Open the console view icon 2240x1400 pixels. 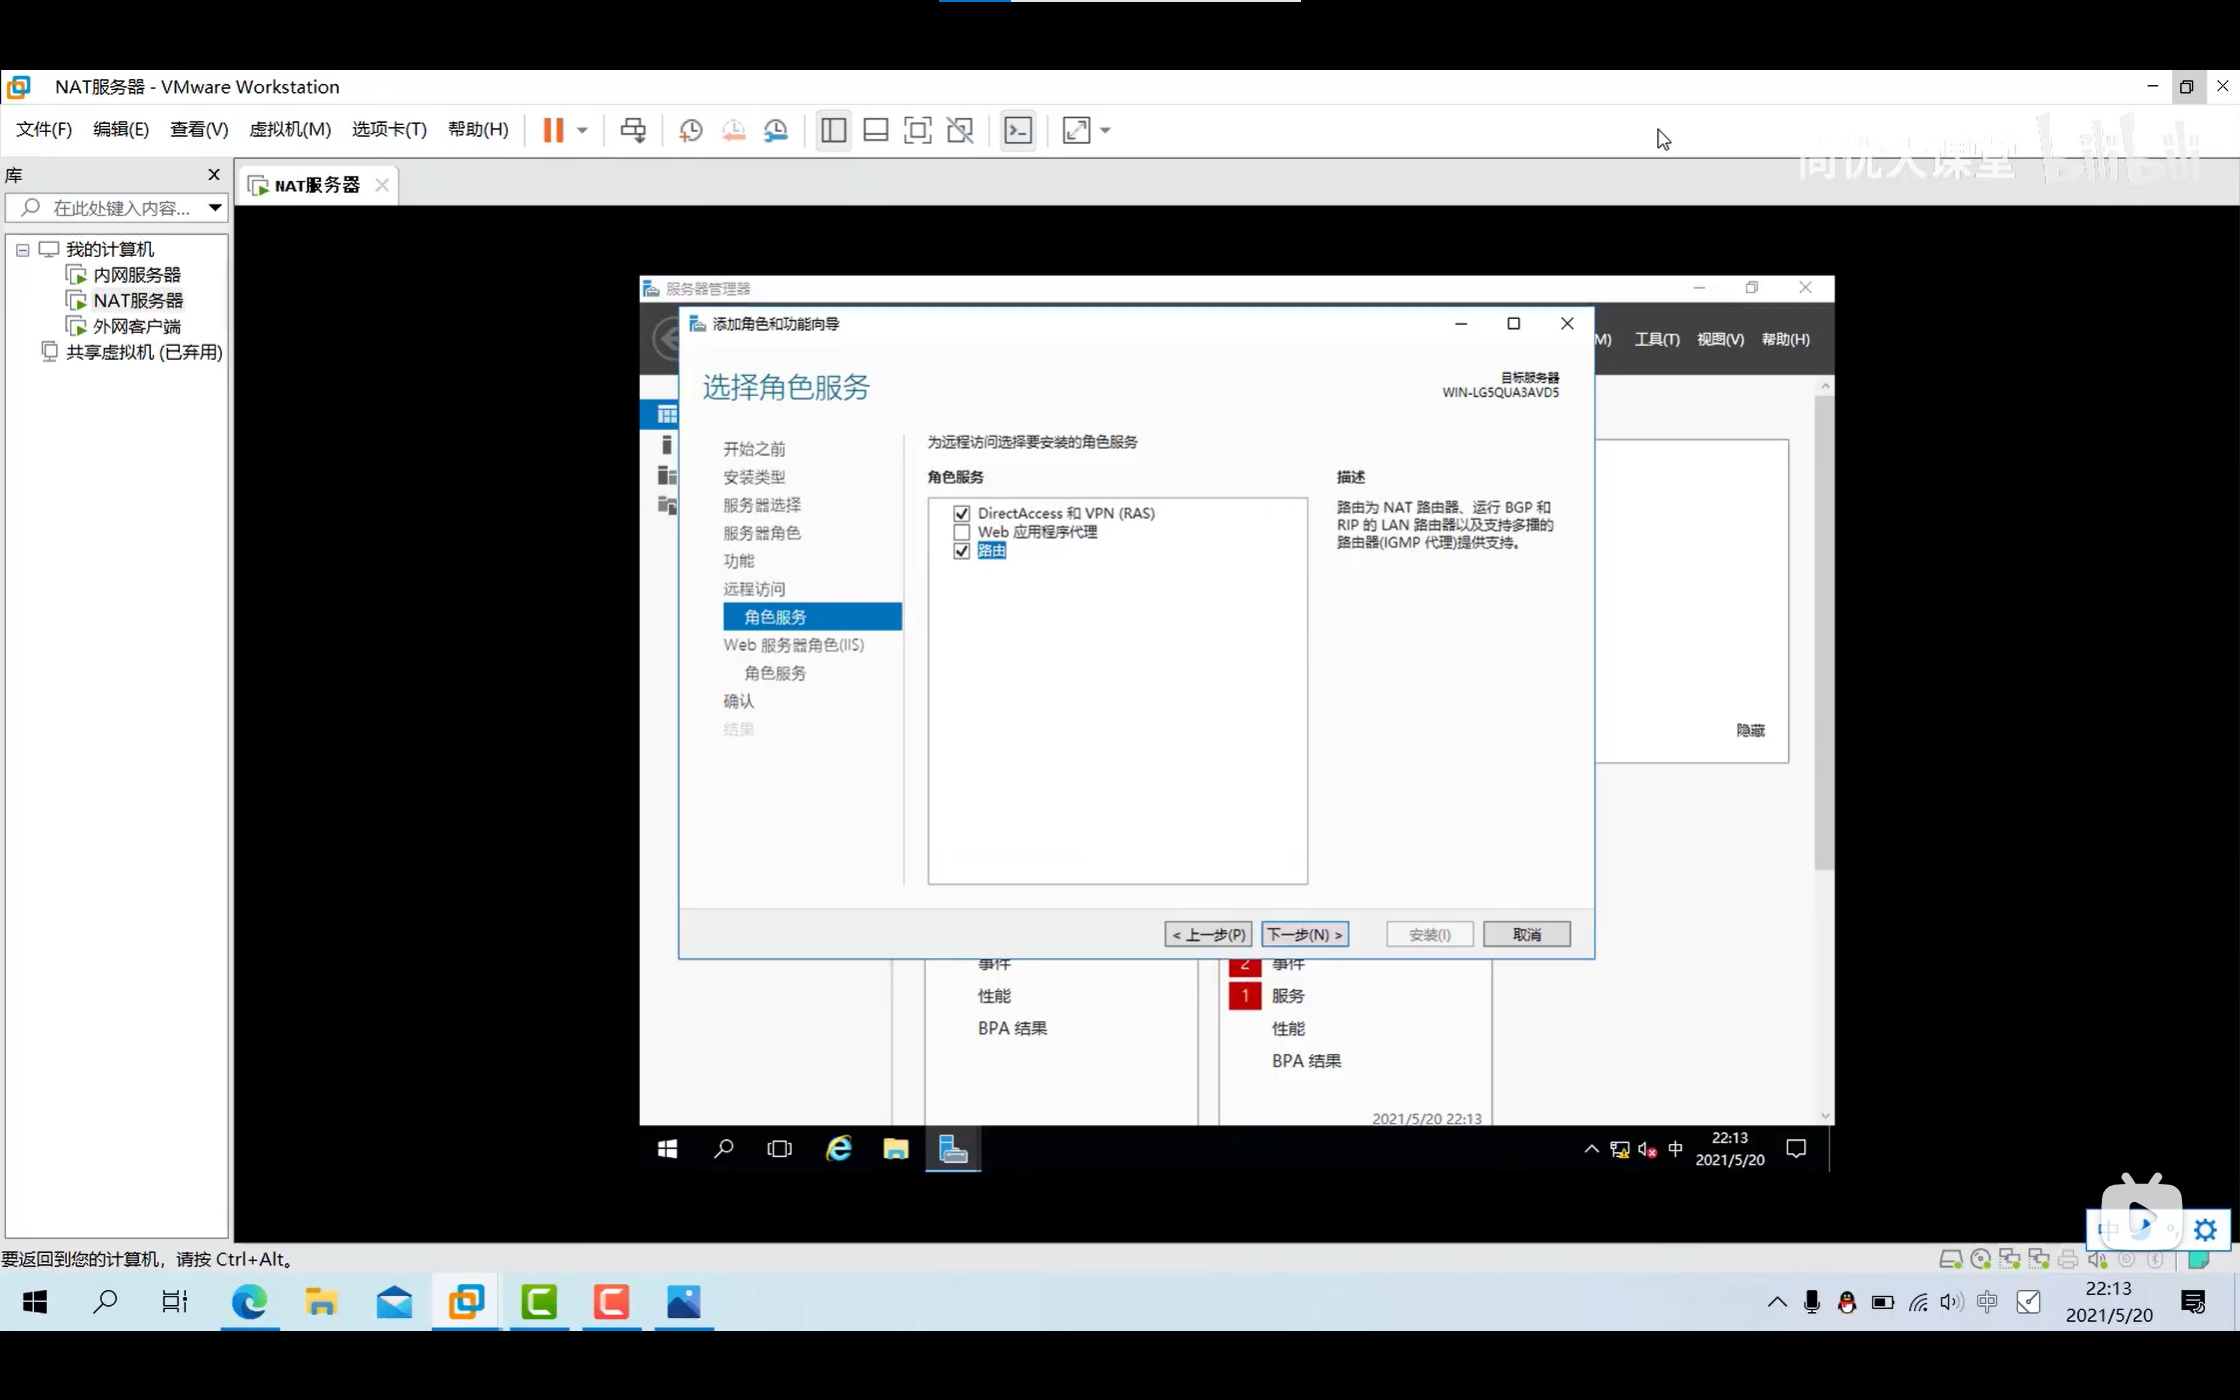[1018, 130]
